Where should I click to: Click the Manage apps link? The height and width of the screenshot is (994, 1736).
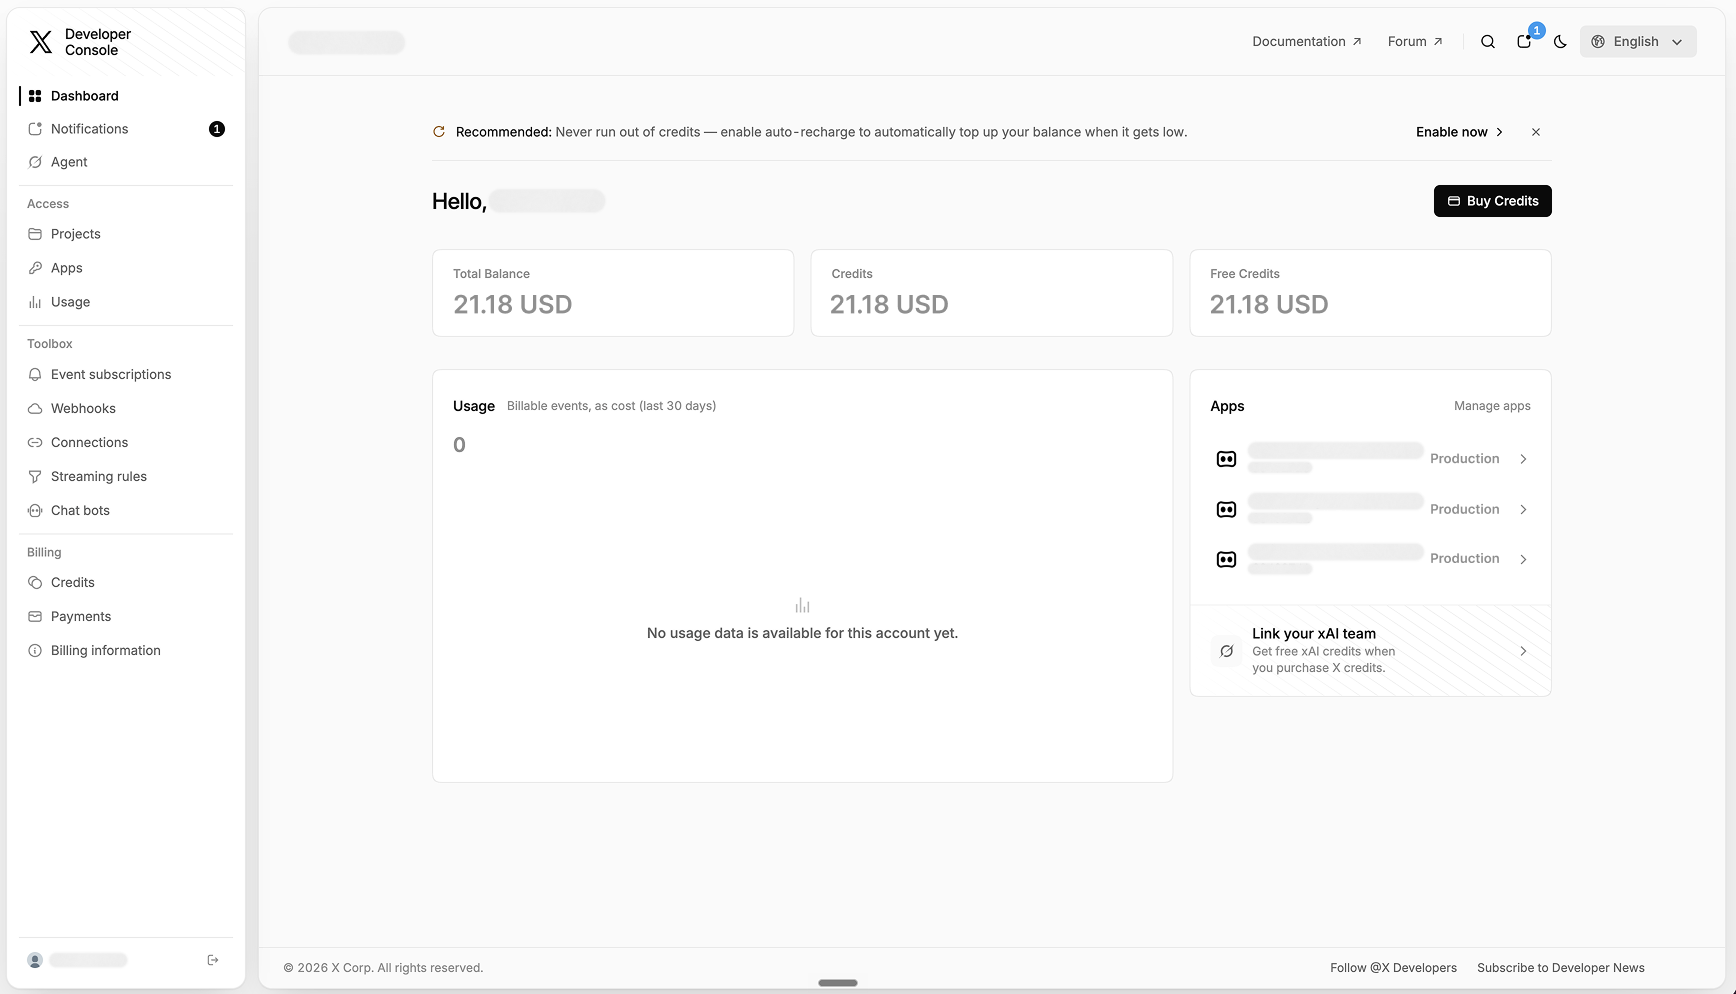(x=1492, y=406)
